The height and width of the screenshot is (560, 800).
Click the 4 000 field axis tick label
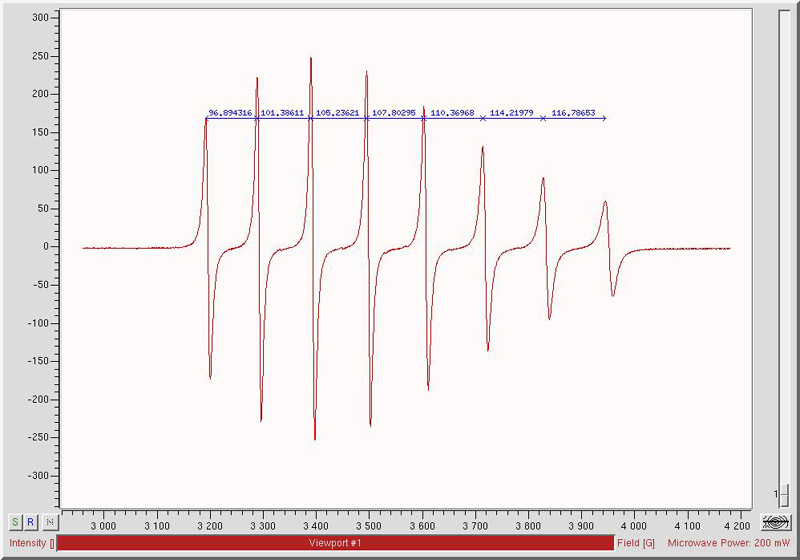(x=634, y=526)
